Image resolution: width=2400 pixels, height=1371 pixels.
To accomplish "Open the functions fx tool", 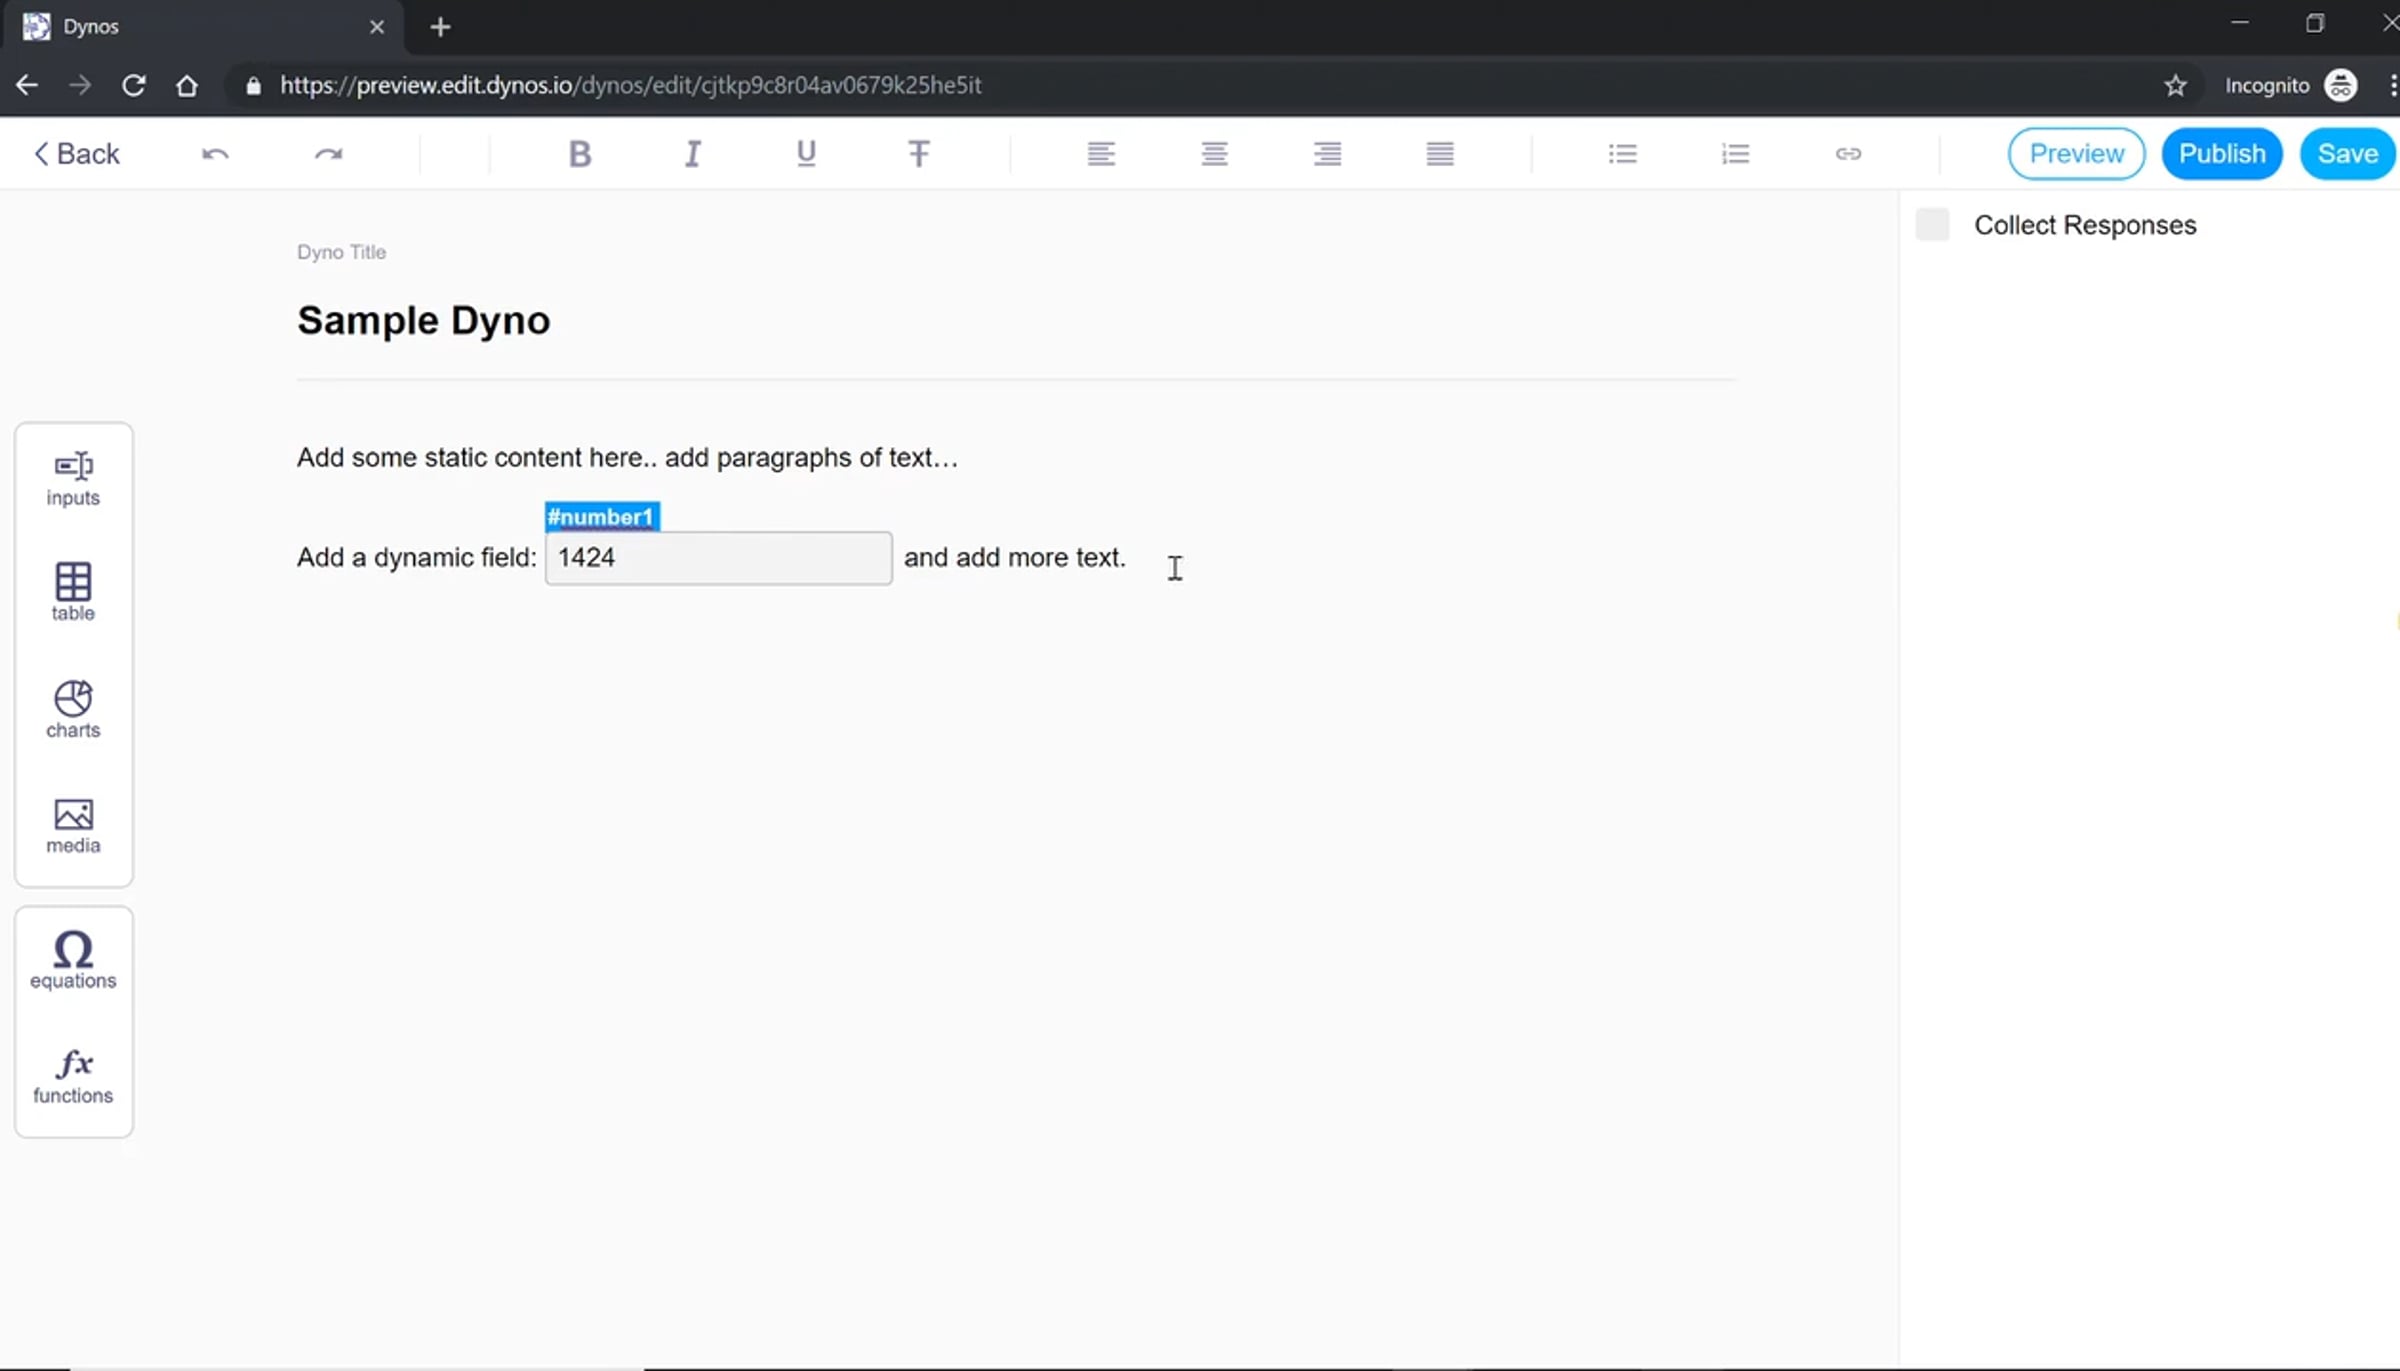I will (73, 1075).
